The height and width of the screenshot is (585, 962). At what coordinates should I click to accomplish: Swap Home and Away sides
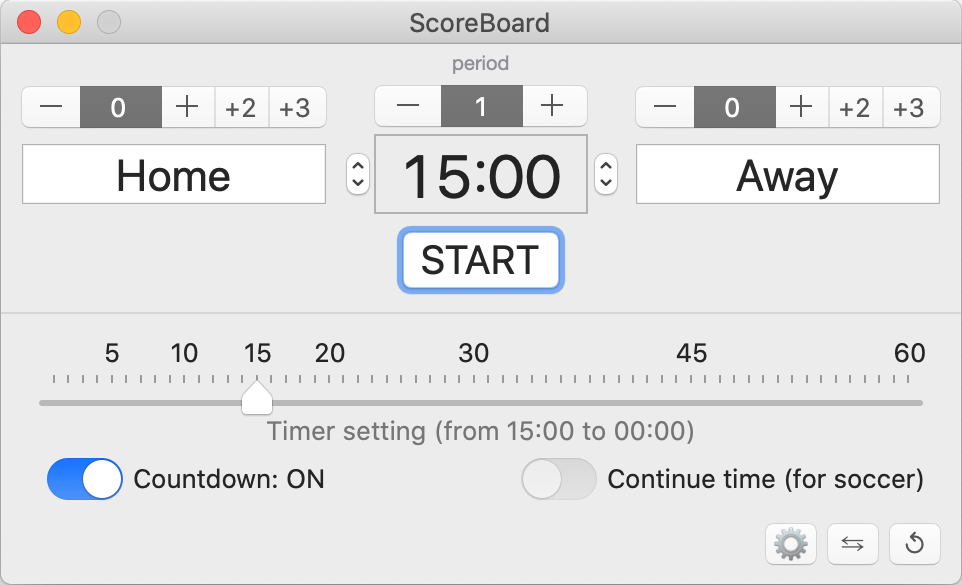[x=852, y=544]
